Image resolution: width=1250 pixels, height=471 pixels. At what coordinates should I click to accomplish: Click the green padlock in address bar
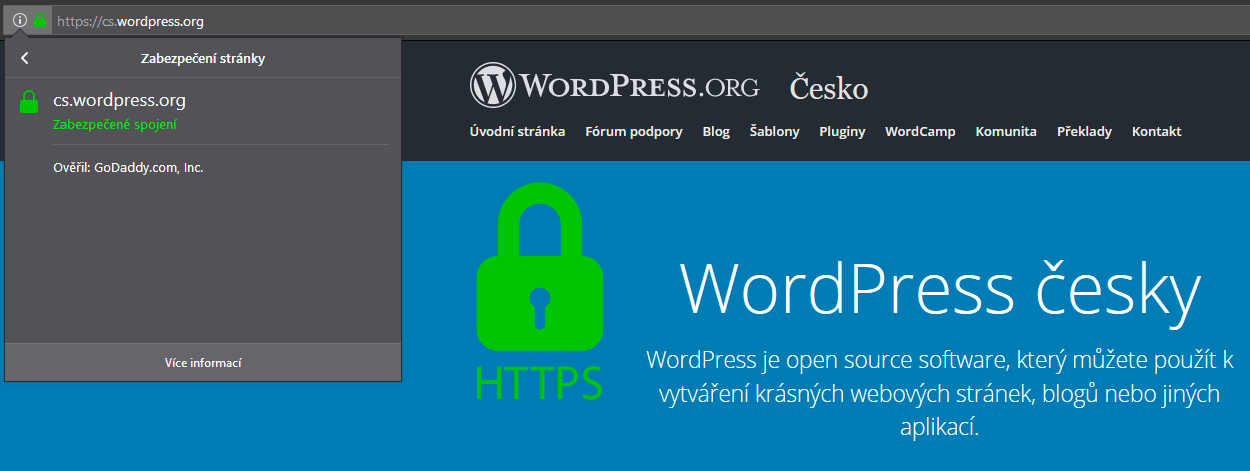(x=40, y=20)
